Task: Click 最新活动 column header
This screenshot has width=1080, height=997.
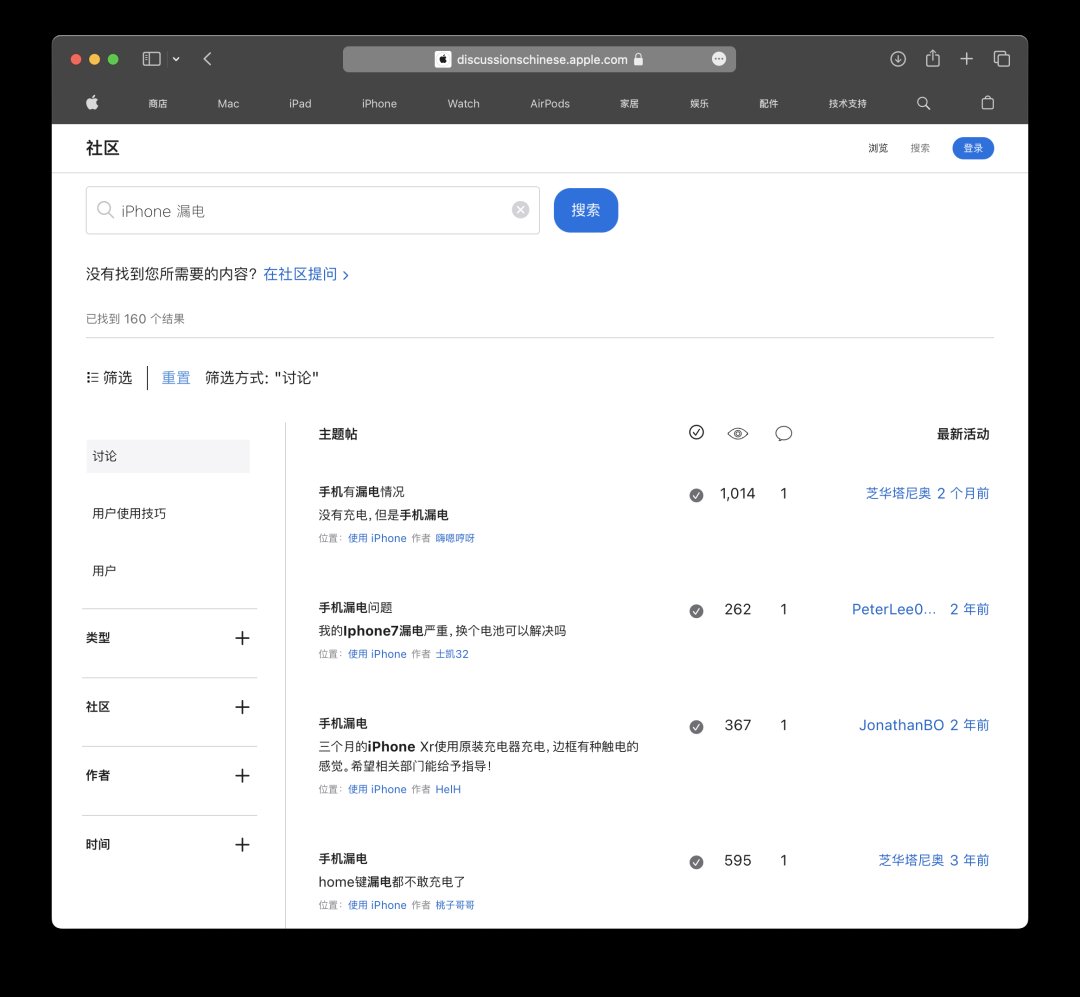Action: (963, 434)
